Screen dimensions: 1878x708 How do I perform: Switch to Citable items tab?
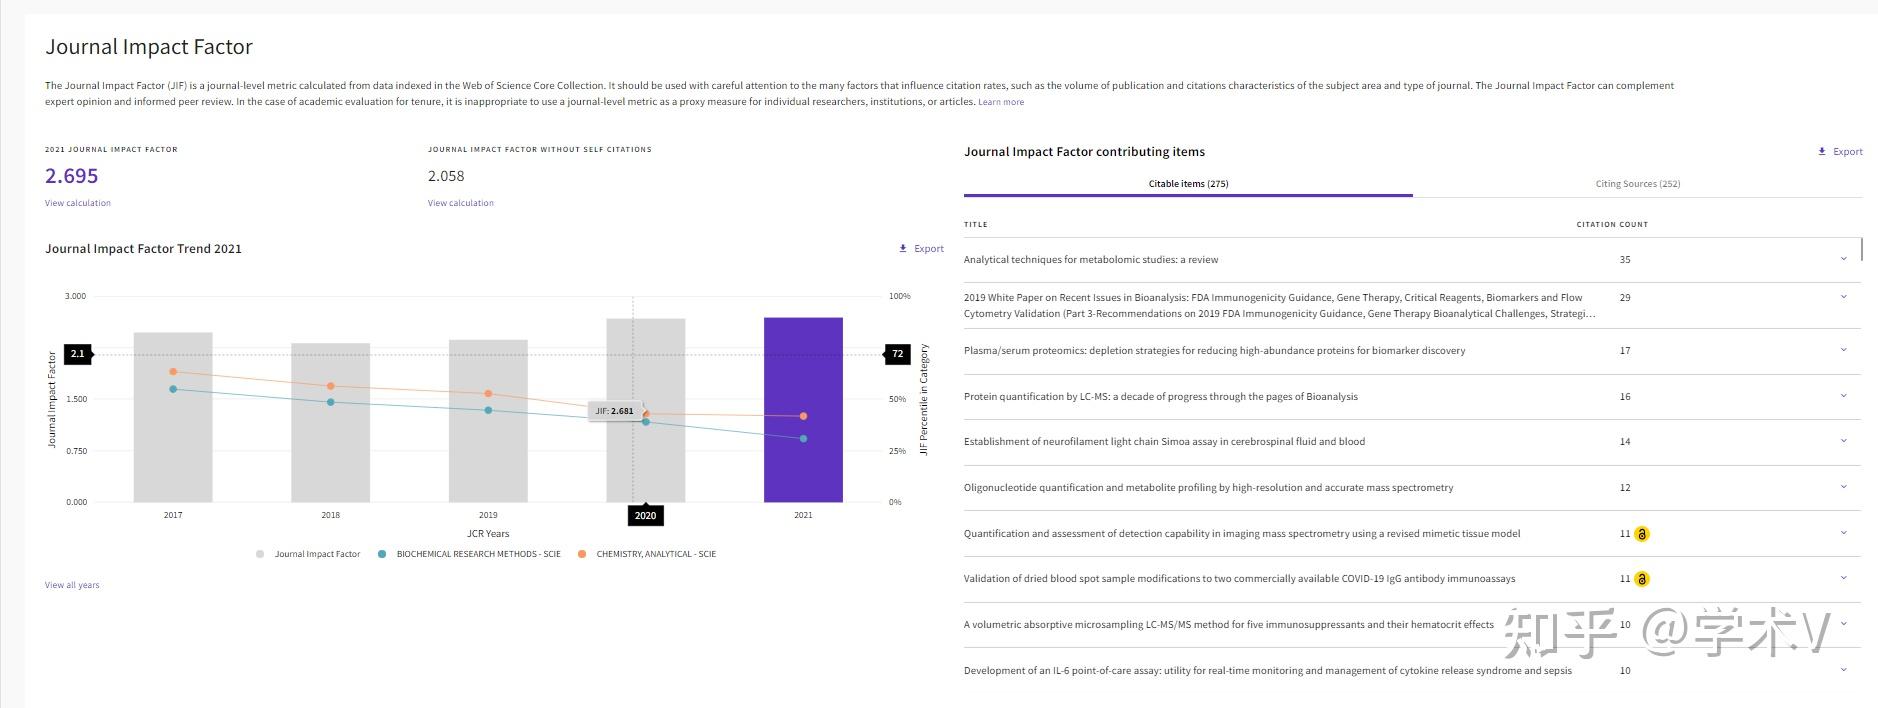(1188, 184)
